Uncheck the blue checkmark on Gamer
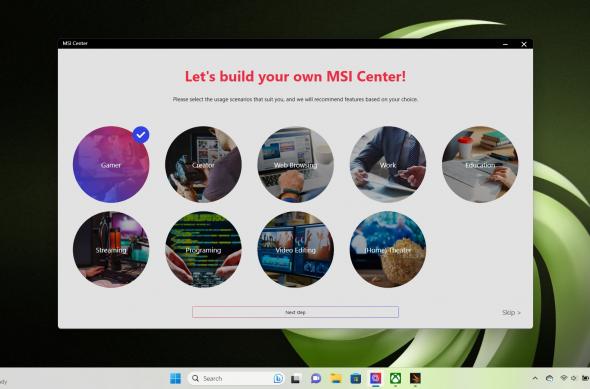590x389 pixels. (x=141, y=135)
